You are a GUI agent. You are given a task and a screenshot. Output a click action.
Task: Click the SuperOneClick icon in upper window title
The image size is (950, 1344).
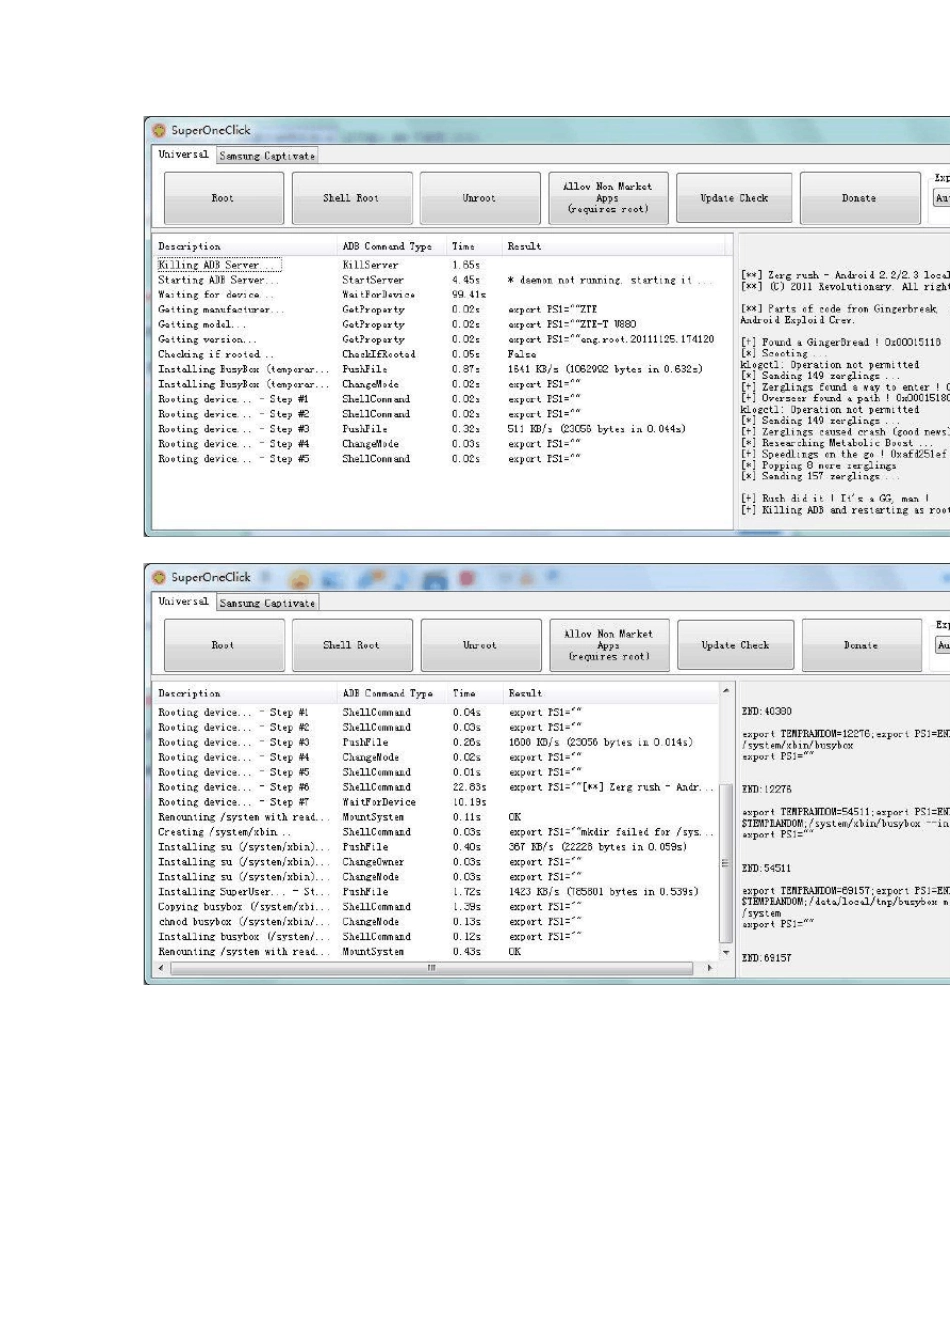(x=159, y=130)
